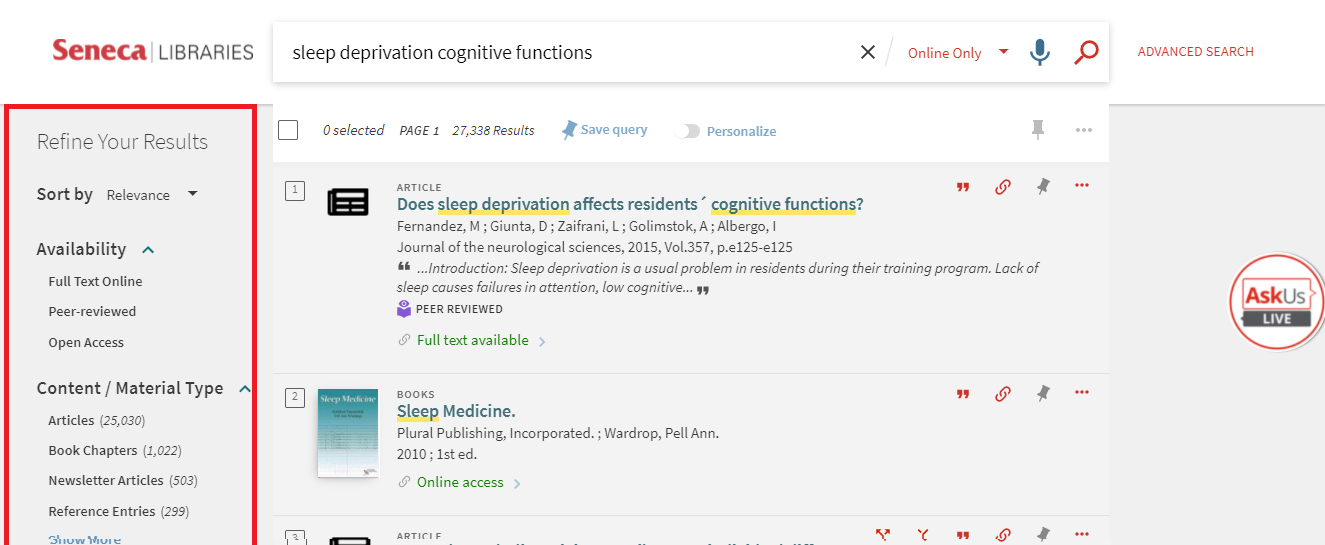Click permalink icon for Sleep Medicine book
This screenshot has width=1325, height=545.
point(1002,394)
